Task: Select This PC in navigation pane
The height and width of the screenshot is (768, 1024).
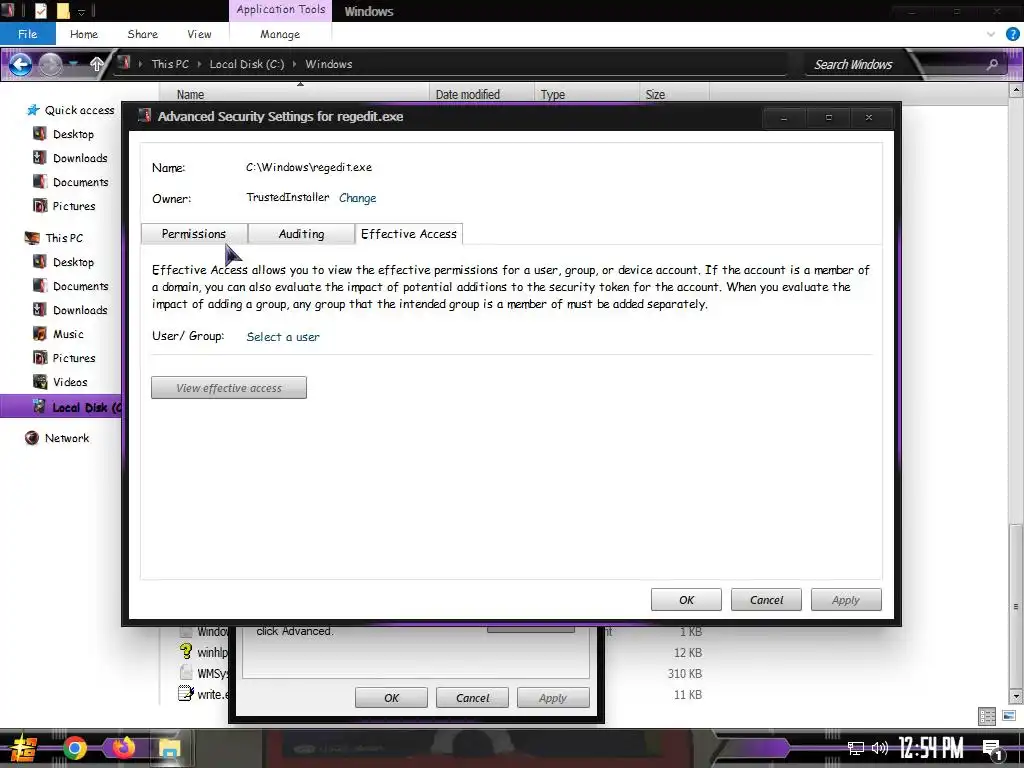Action: click(x=64, y=238)
